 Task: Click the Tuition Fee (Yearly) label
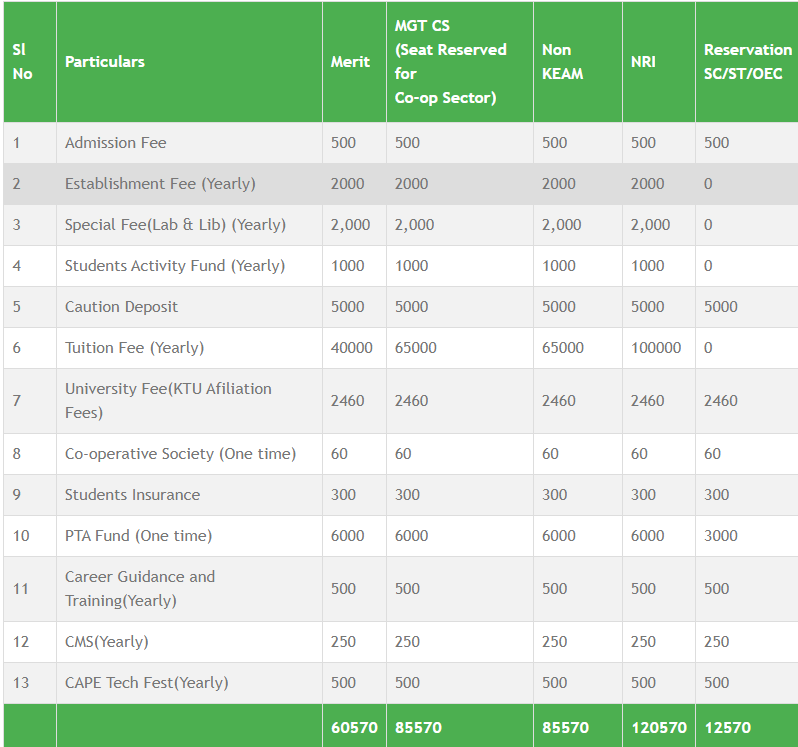tap(134, 348)
